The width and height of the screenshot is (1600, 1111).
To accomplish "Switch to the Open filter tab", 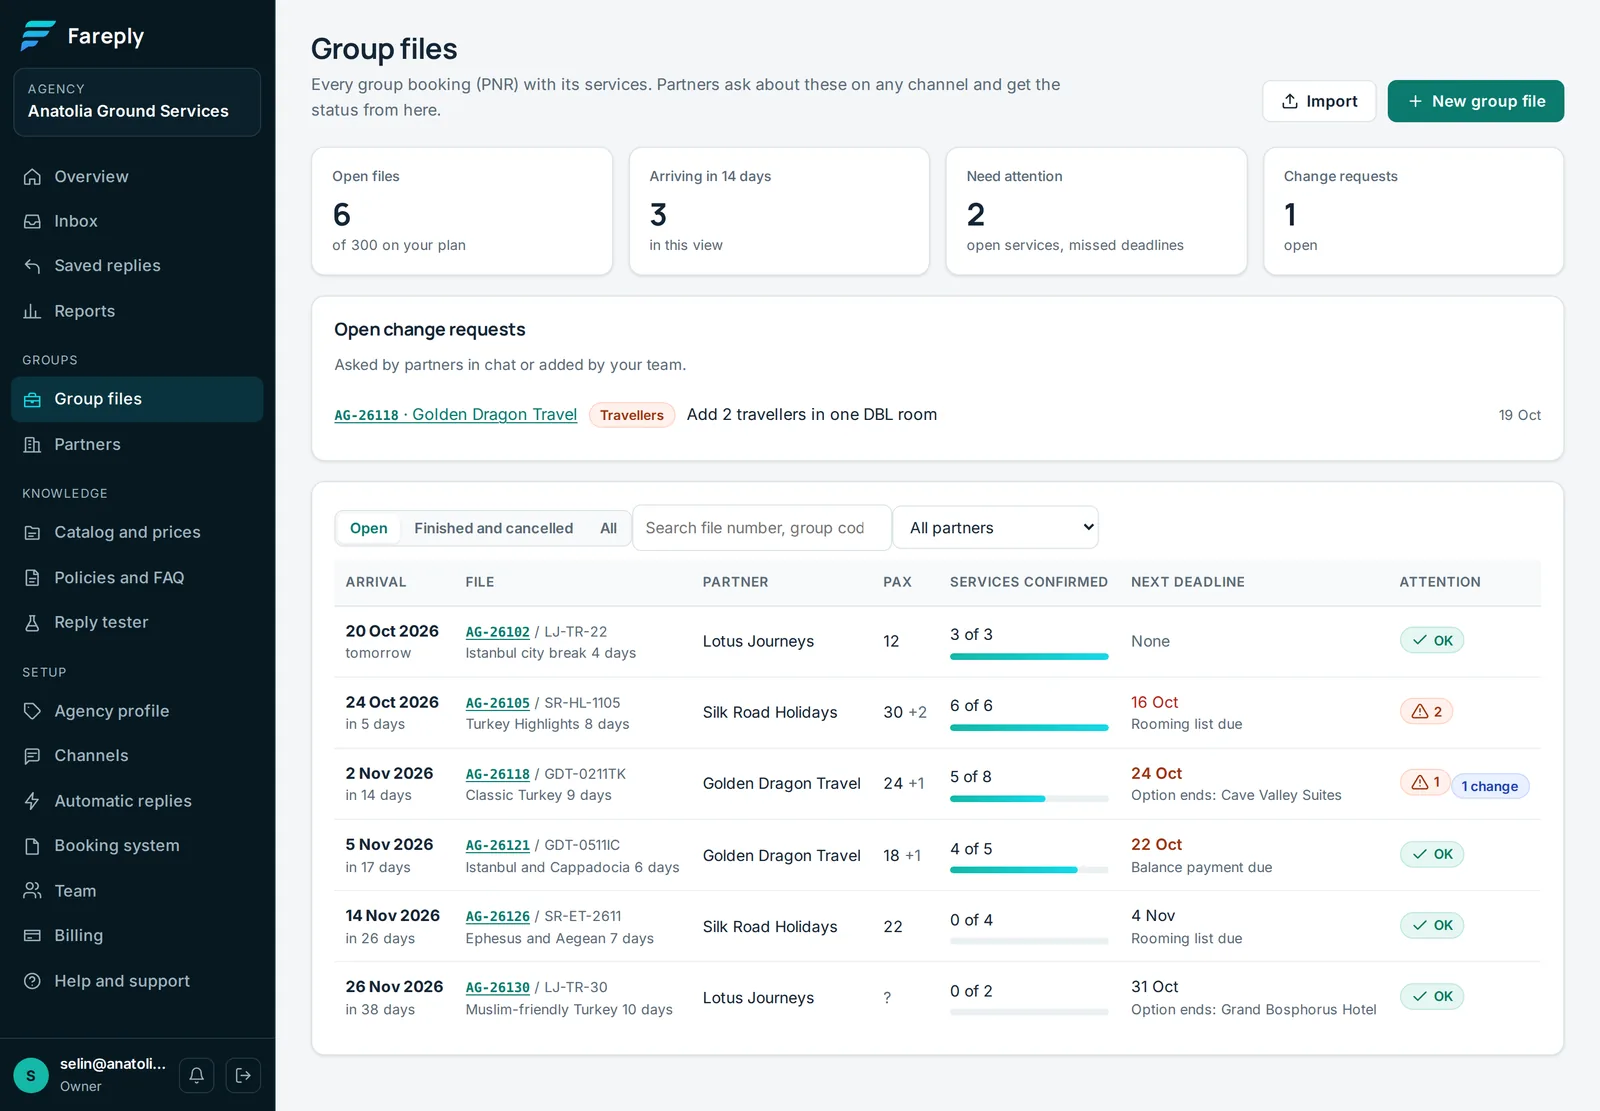I will tap(369, 528).
